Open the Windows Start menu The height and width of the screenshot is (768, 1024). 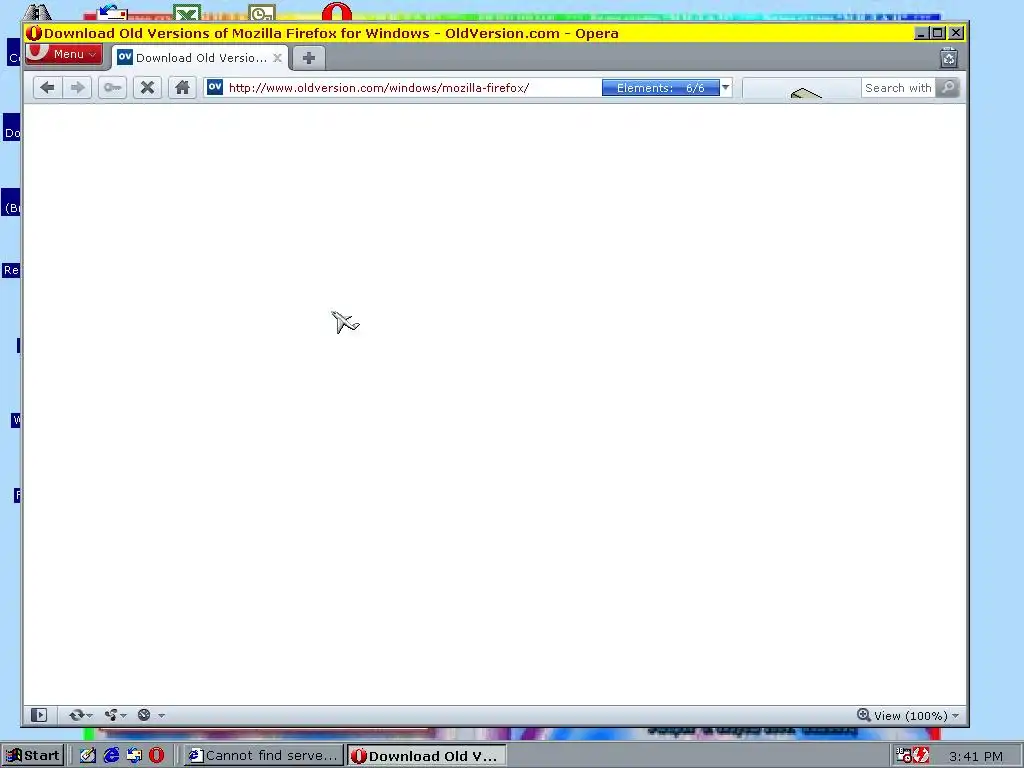point(33,756)
